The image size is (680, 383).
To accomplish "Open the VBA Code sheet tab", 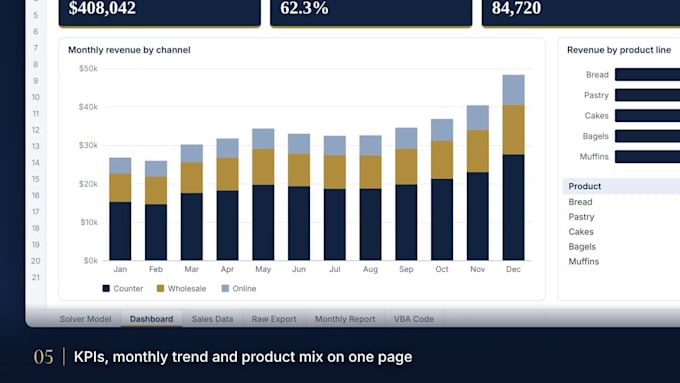I will pos(414,319).
